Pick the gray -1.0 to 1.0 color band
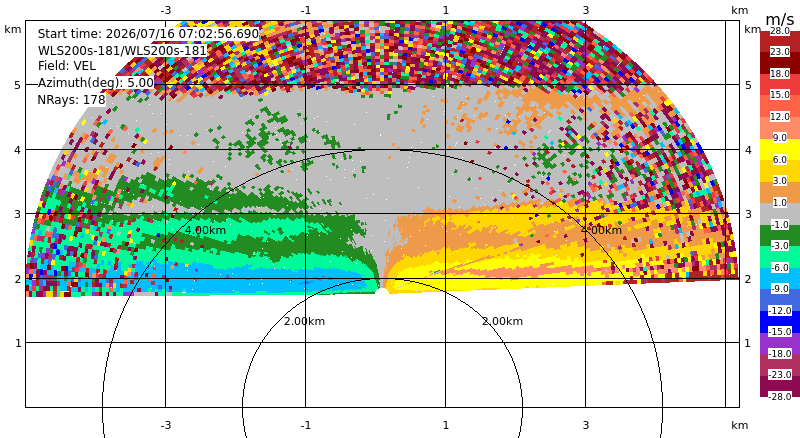This screenshot has width=800, height=438. [x=780, y=214]
